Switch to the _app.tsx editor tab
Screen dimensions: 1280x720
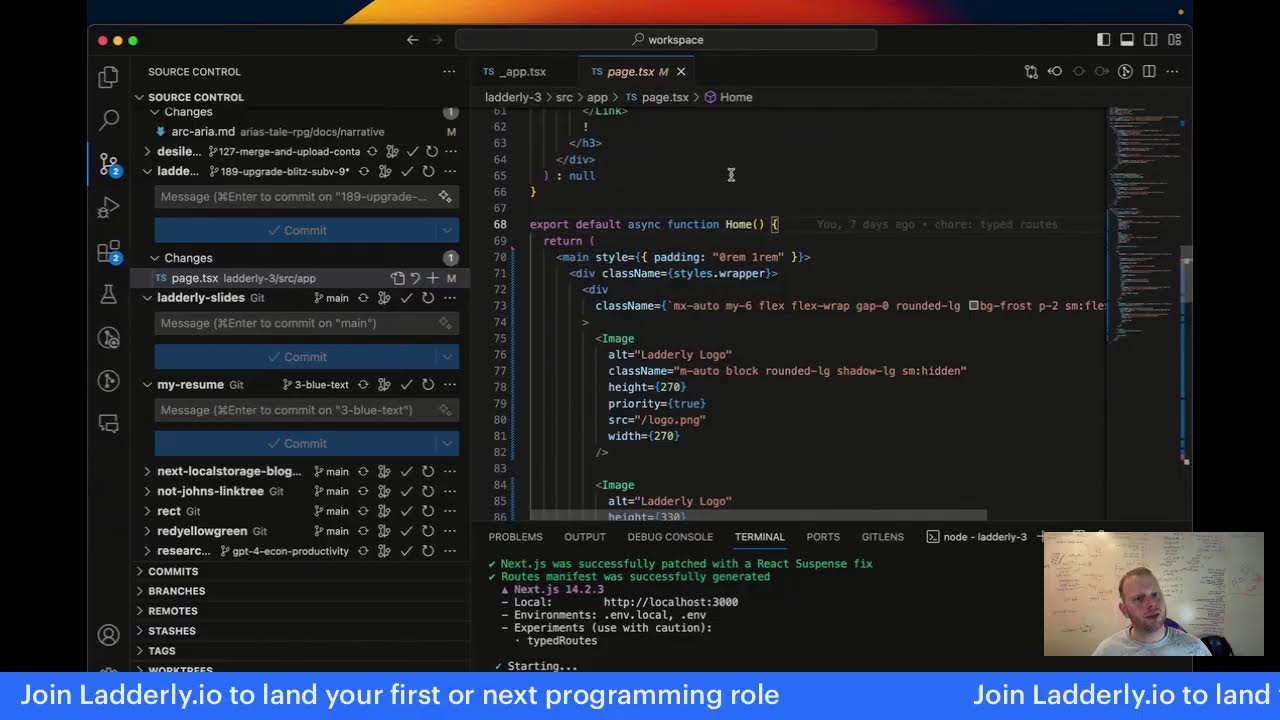(x=522, y=72)
